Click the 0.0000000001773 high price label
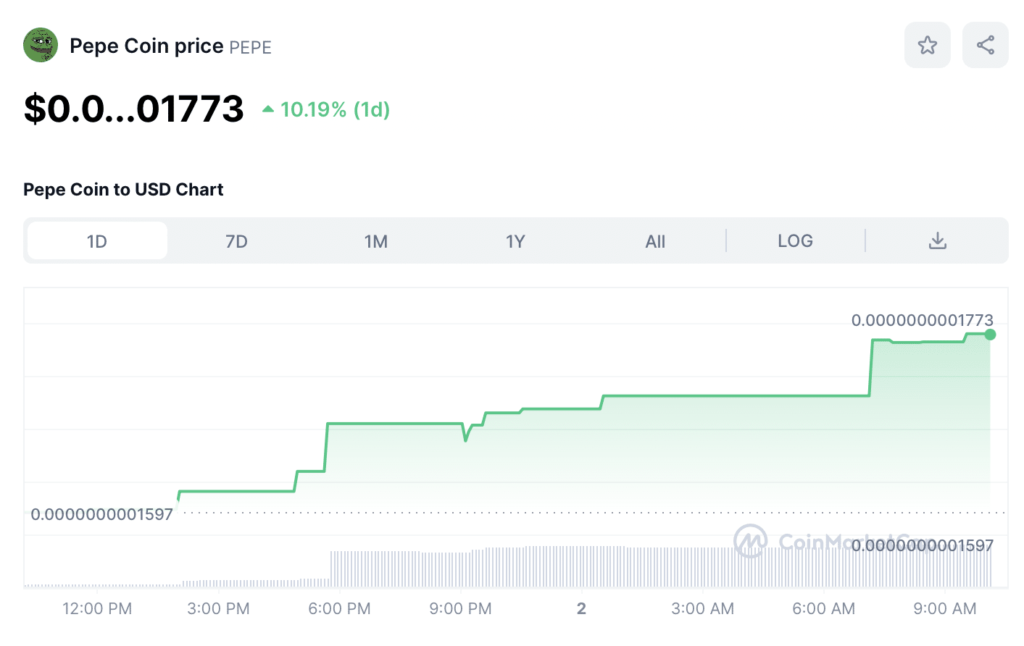Viewport: 1024px width, 646px height. (922, 320)
